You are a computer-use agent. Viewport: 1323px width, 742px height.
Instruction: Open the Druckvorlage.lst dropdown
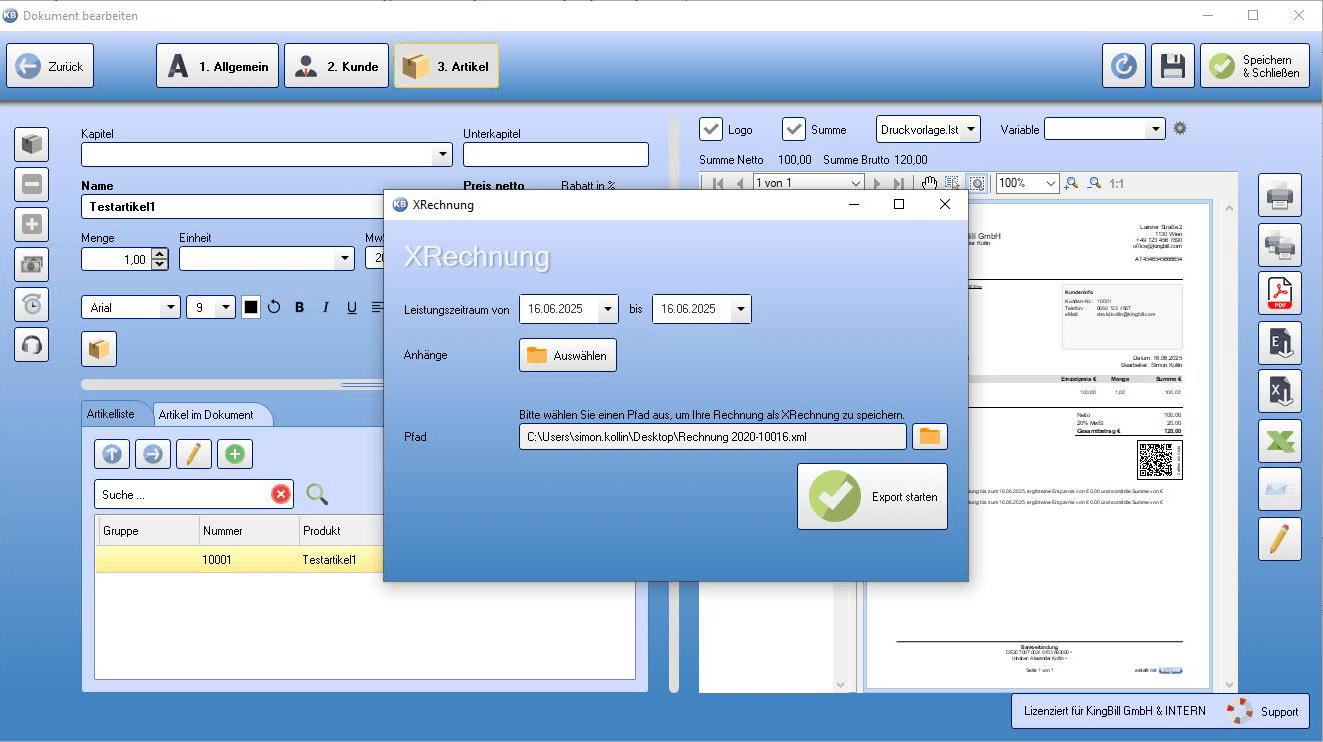(971, 129)
